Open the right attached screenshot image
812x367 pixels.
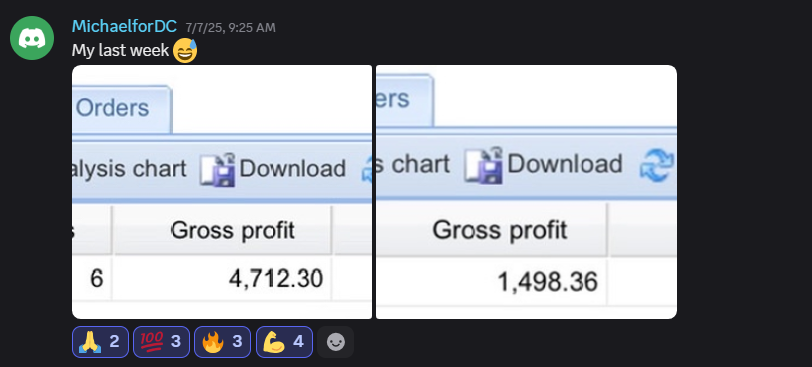[526, 192]
